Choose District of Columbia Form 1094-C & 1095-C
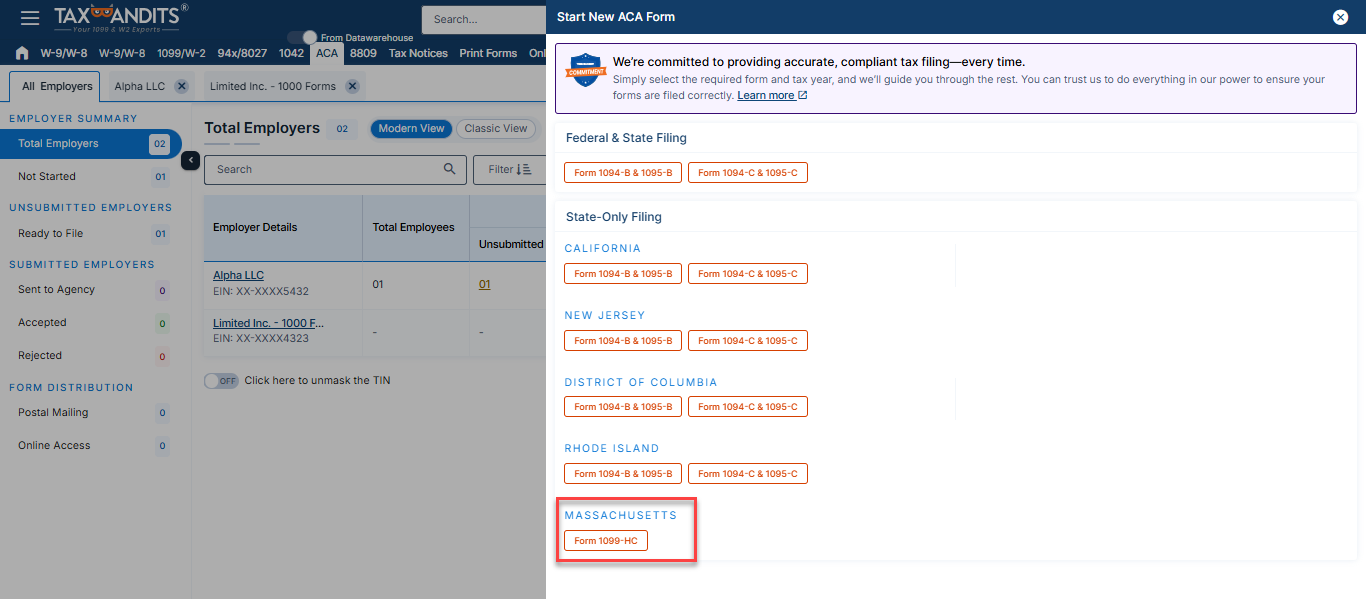The image size is (1366, 599). [748, 407]
